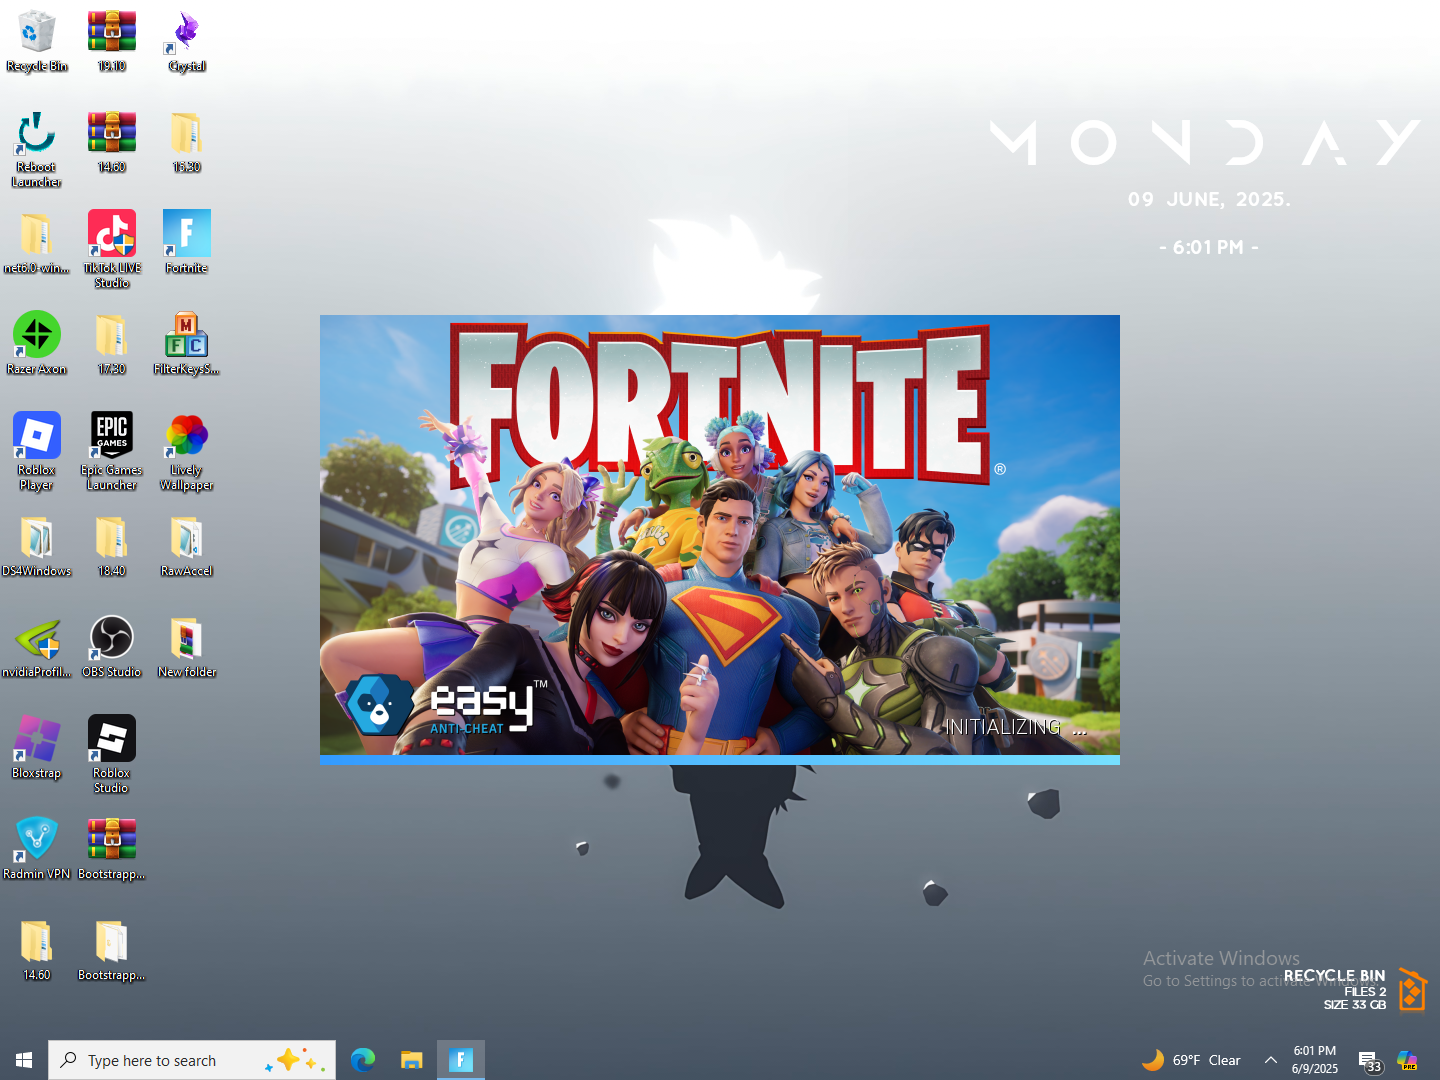Open the 17.30 folder

[112, 344]
